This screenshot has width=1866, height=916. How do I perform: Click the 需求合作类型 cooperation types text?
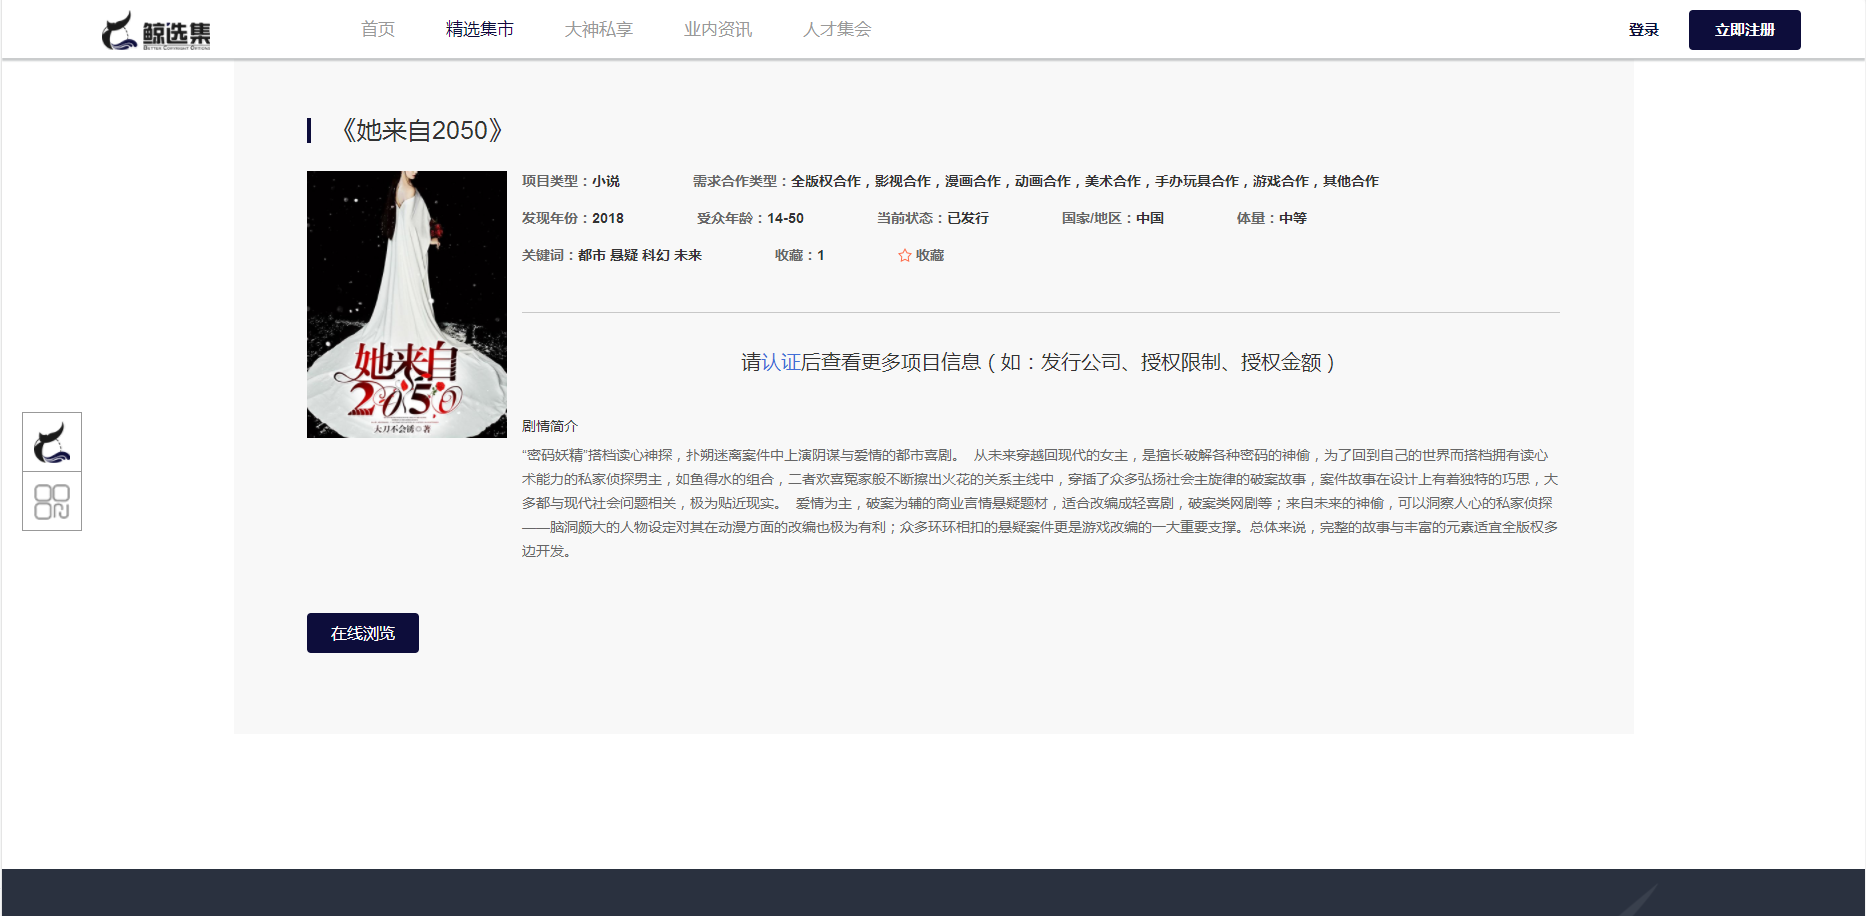click(x=1036, y=181)
